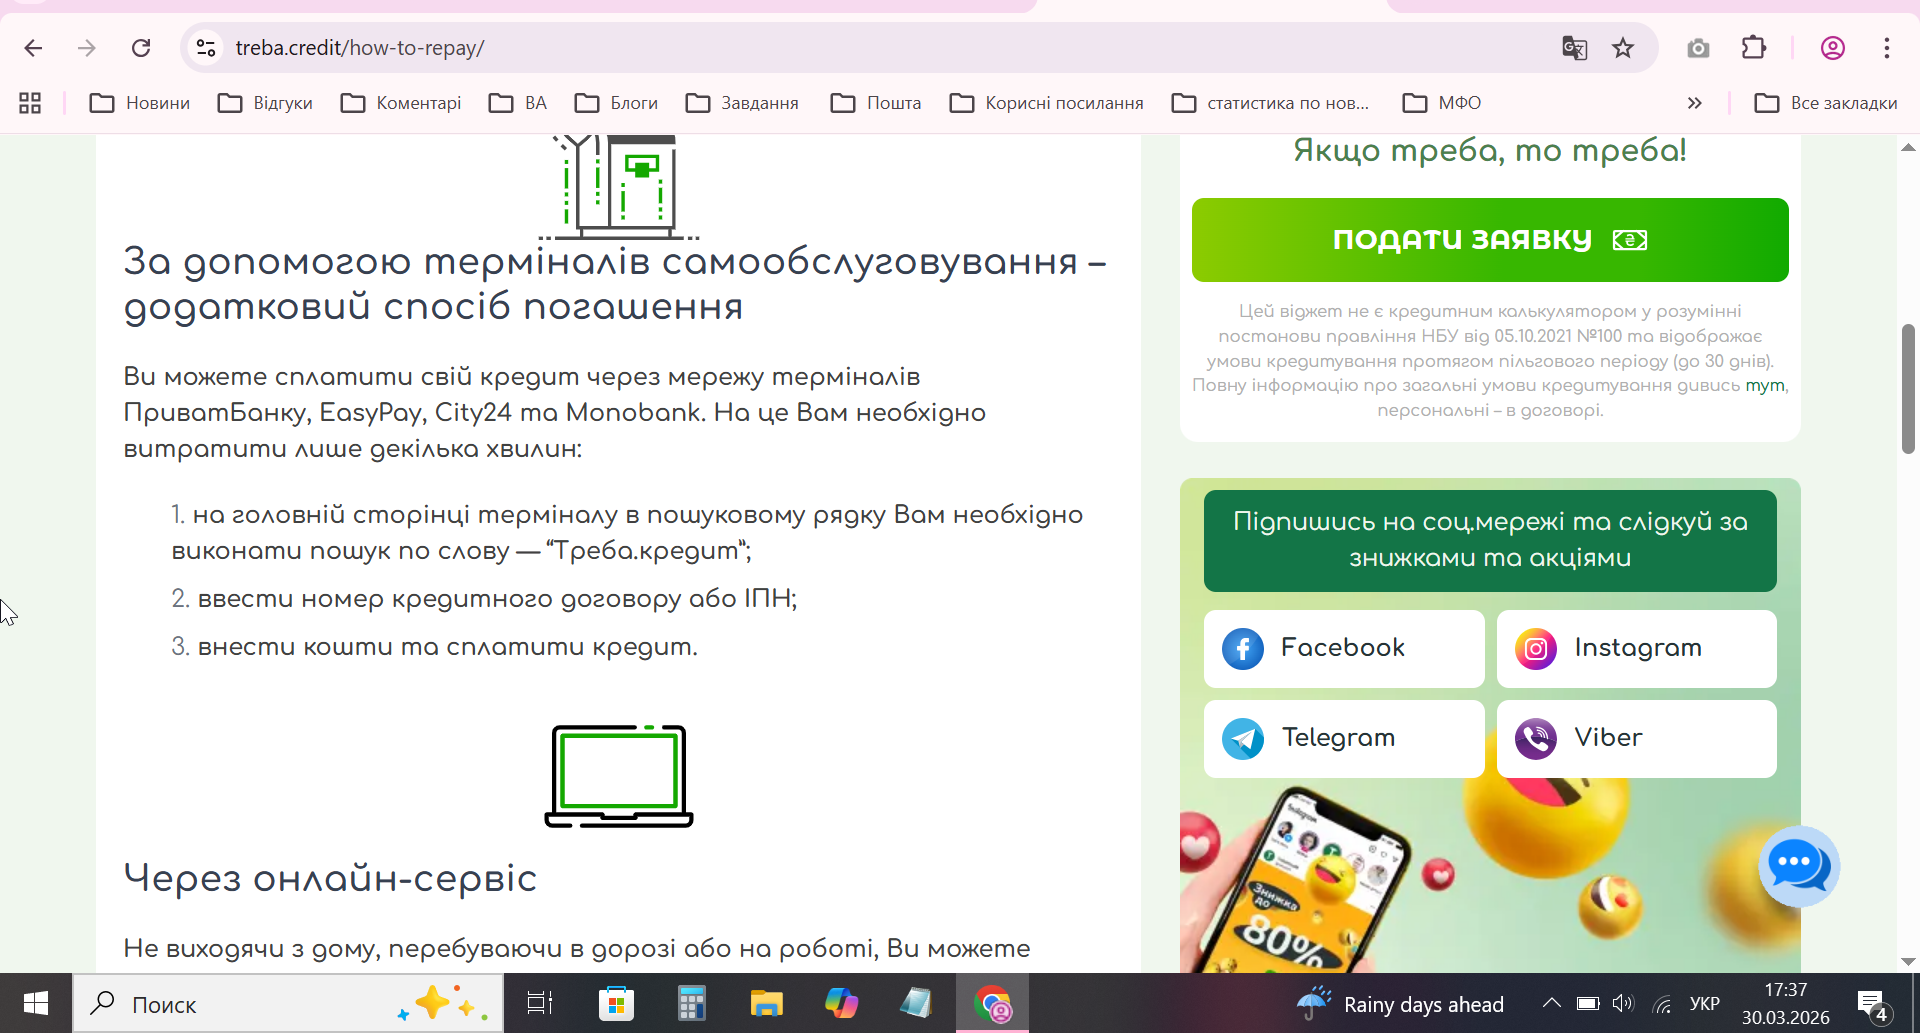Open the Facebook social link
Screen dimensions: 1920x1033
(x=1344, y=649)
